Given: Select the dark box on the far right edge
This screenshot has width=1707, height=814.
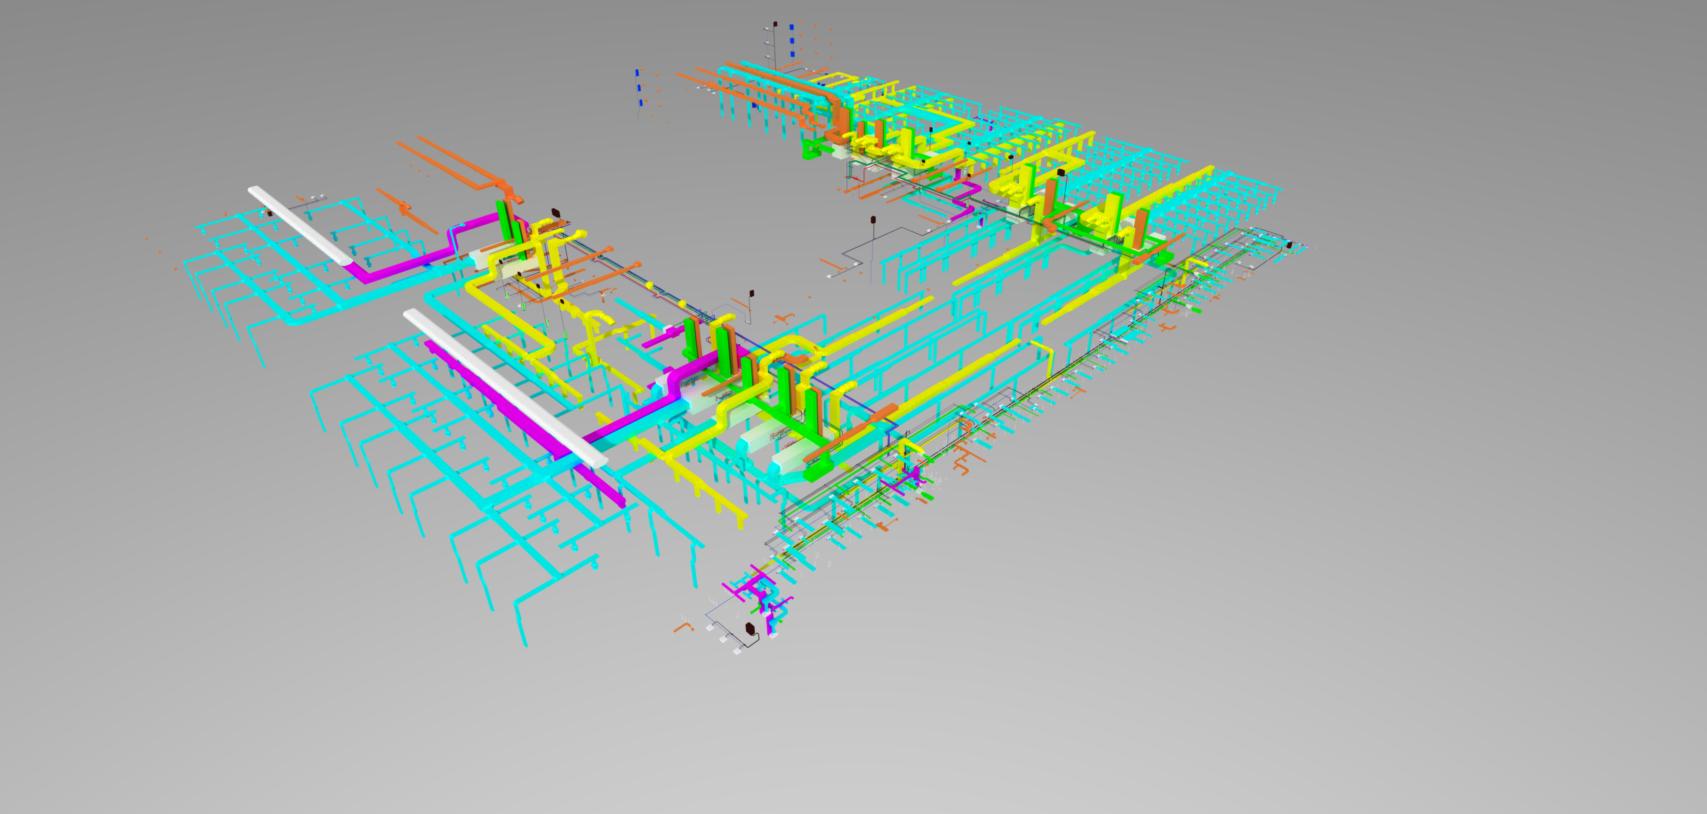Looking at the screenshot, I should point(1289,245).
